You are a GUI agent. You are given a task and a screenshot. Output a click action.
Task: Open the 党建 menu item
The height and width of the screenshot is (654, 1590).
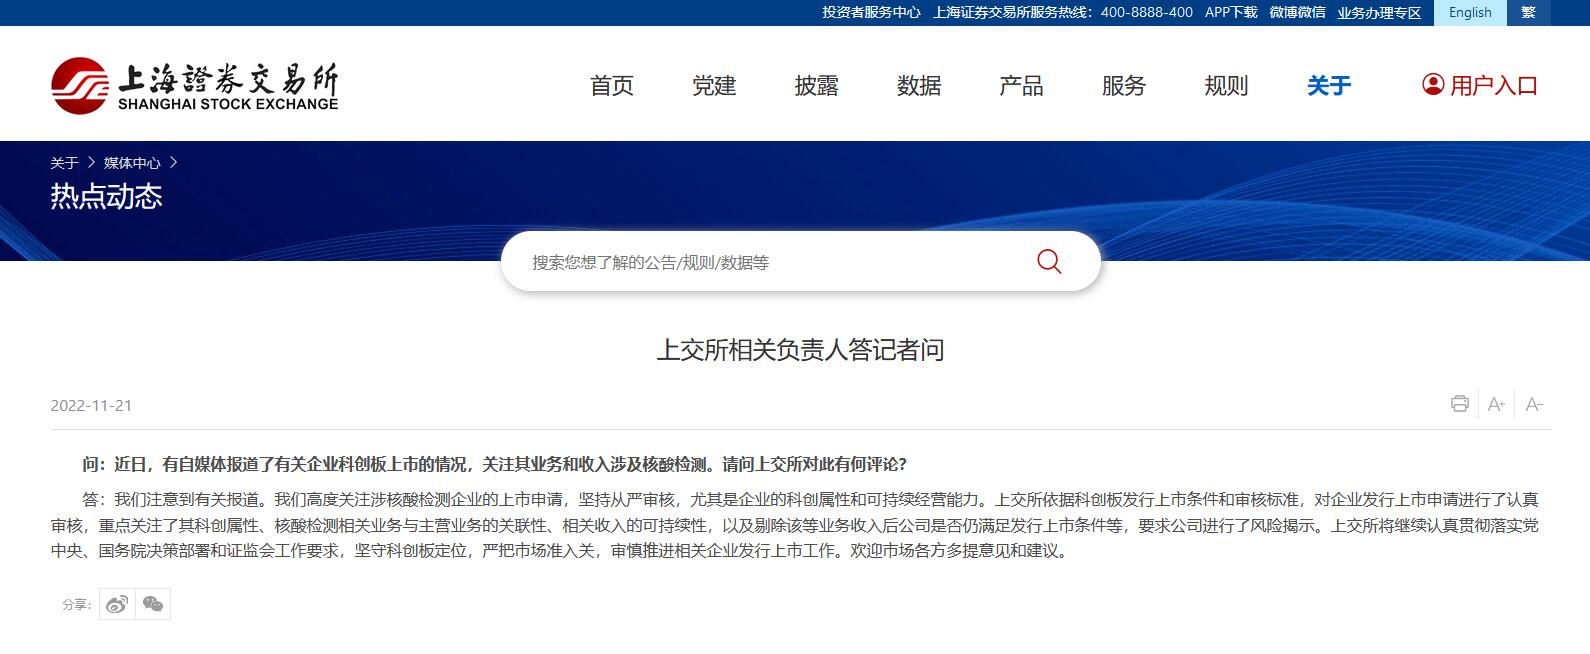[x=714, y=86]
